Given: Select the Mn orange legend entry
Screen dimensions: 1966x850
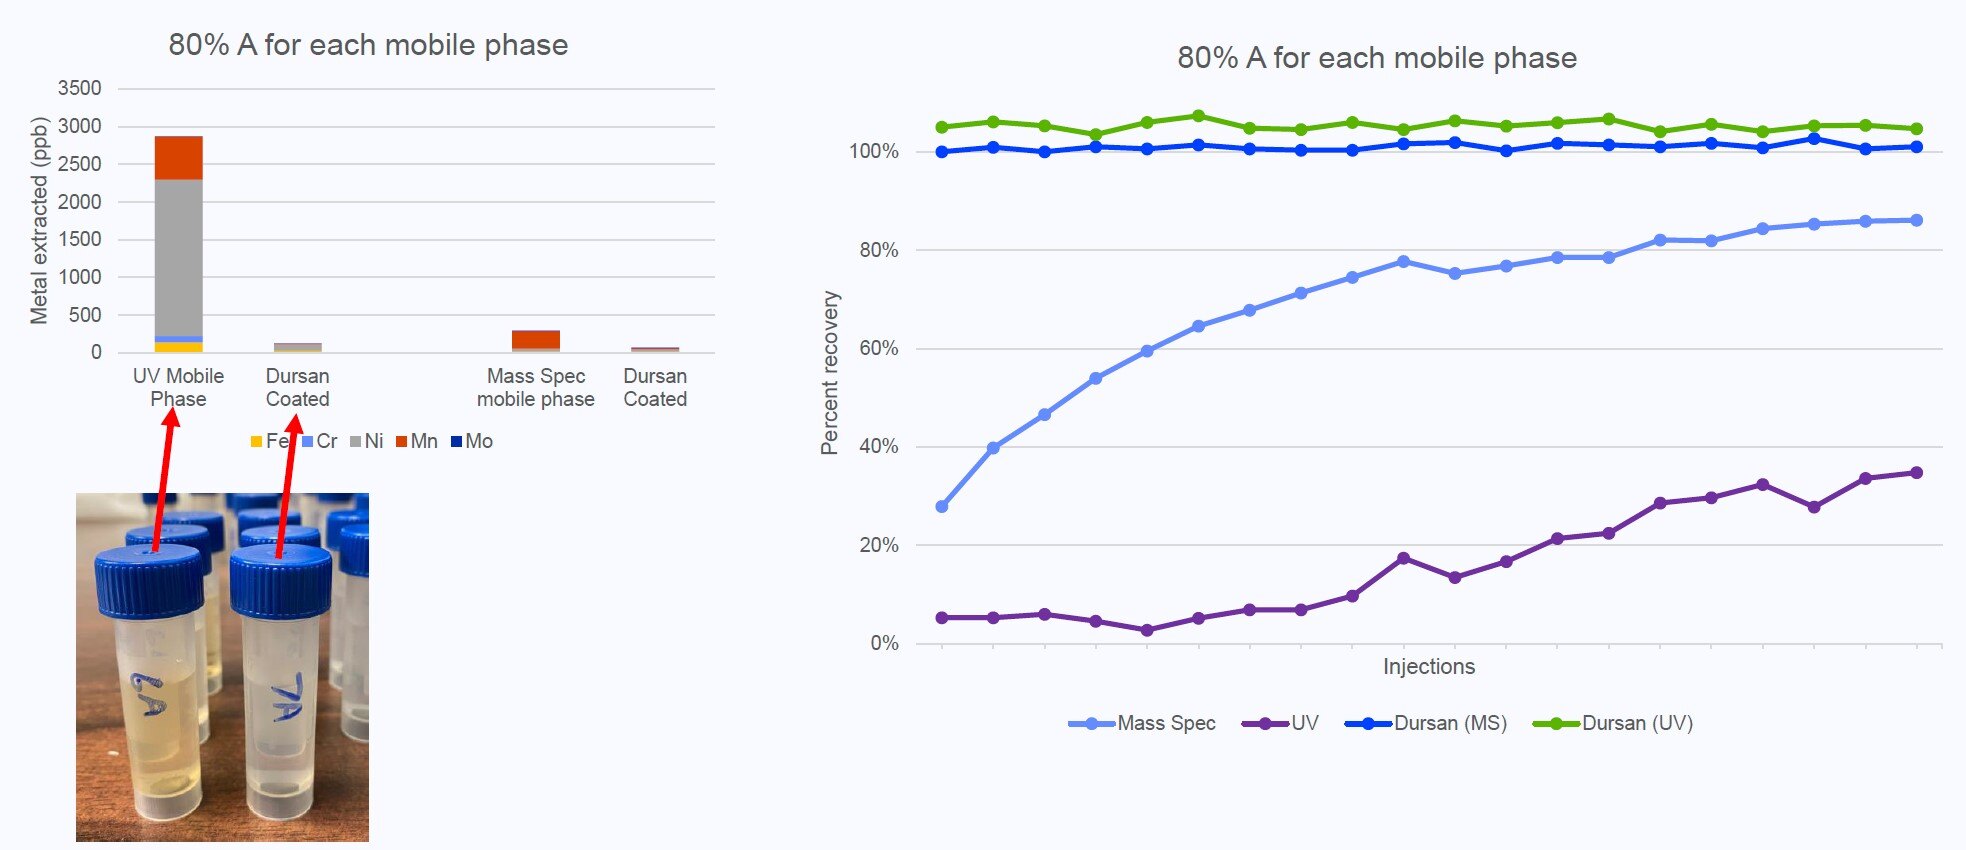Looking at the screenshot, I should (417, 441).
